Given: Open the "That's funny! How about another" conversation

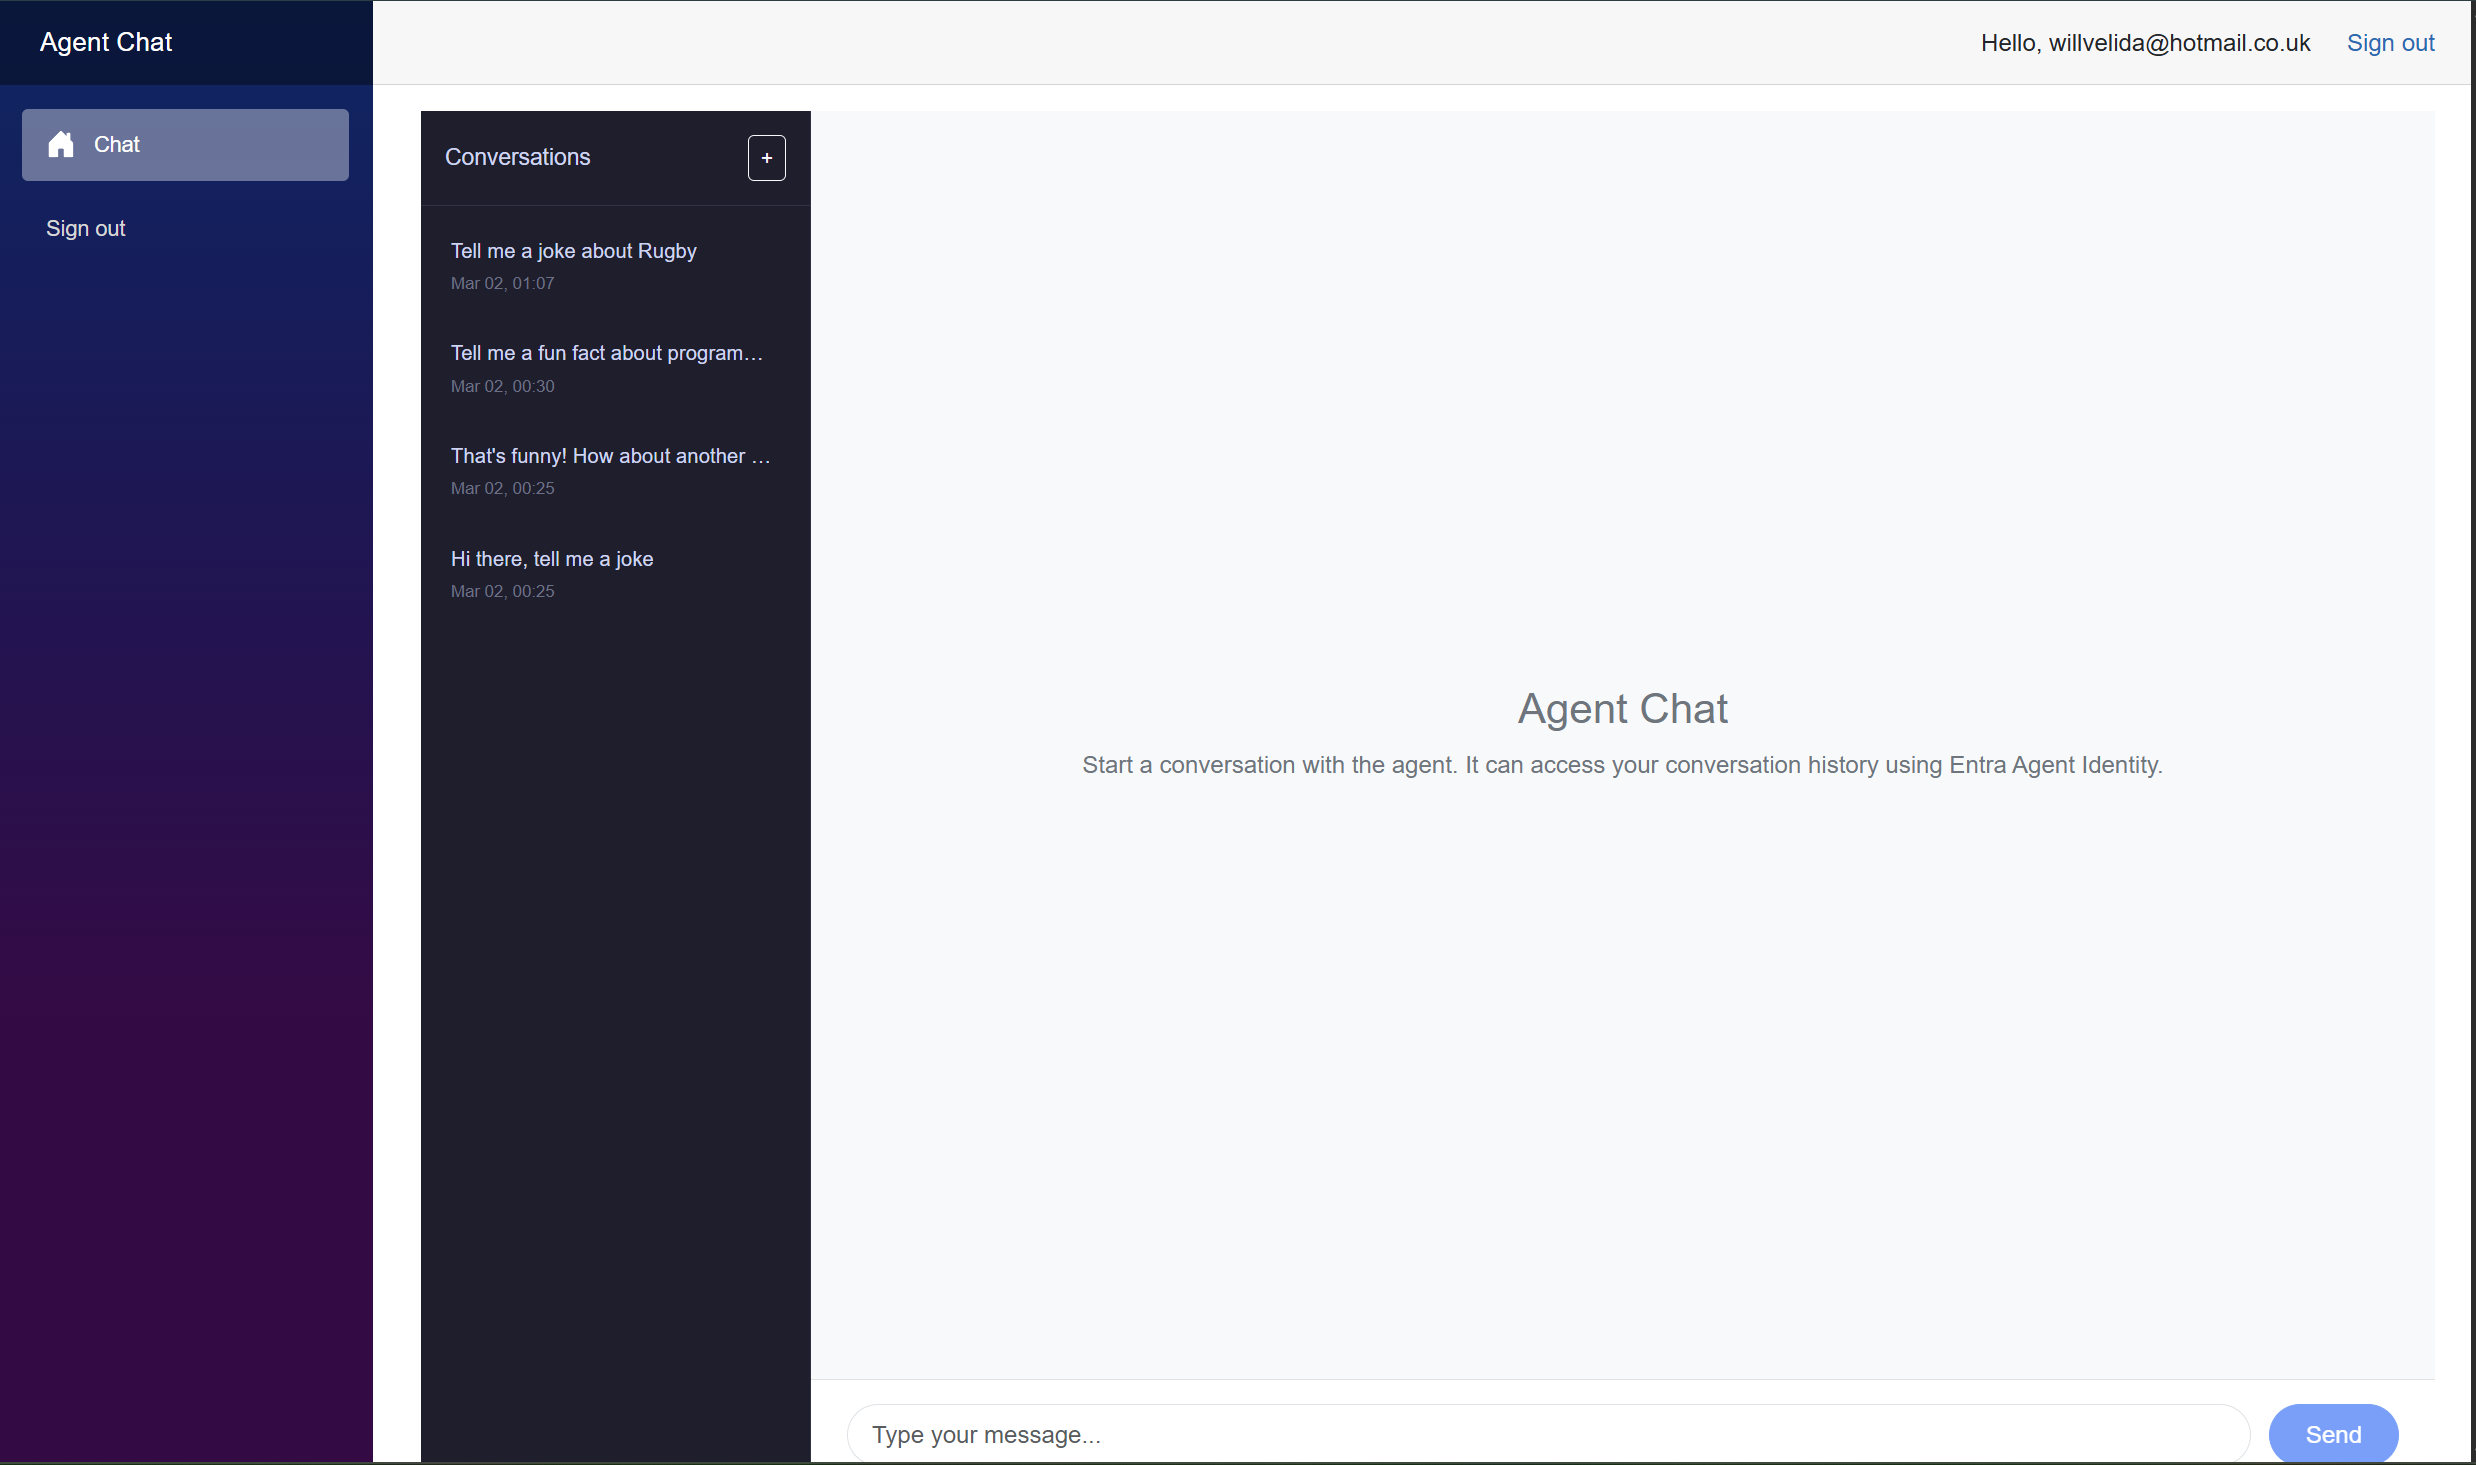Looking at the screenshot, I should (609, 456).
